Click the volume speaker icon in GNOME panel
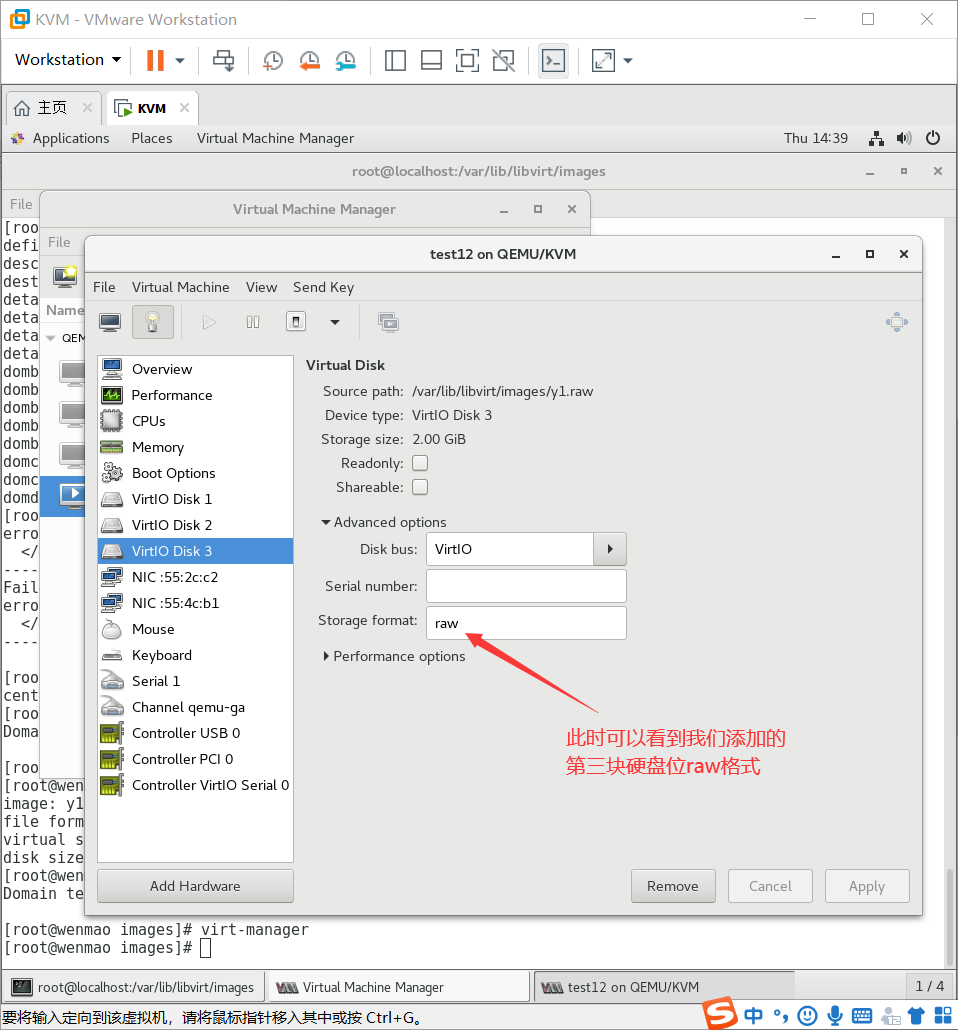The height and width of the screenshot is (1030, 958). (x=904, y=138)
